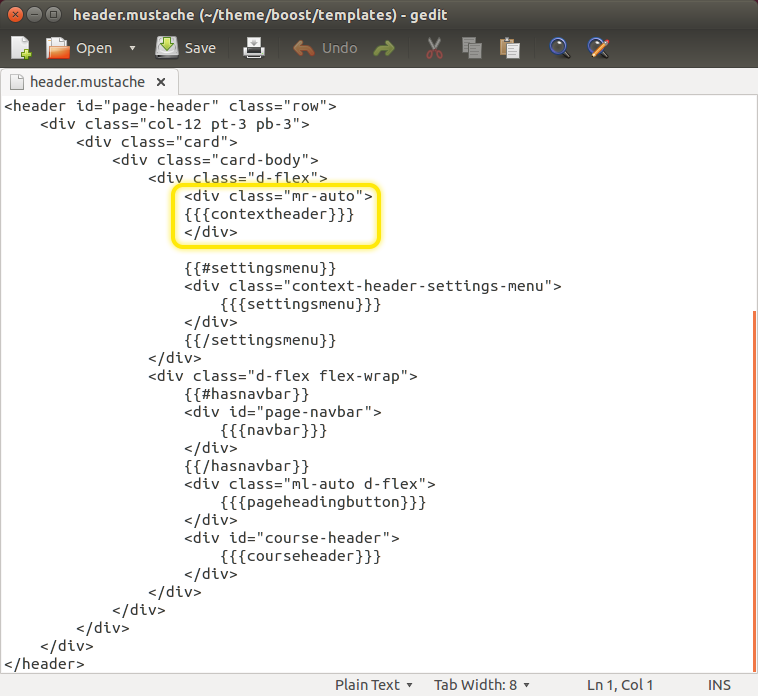Click the '{{#settingsmenu}}' line

260,268
